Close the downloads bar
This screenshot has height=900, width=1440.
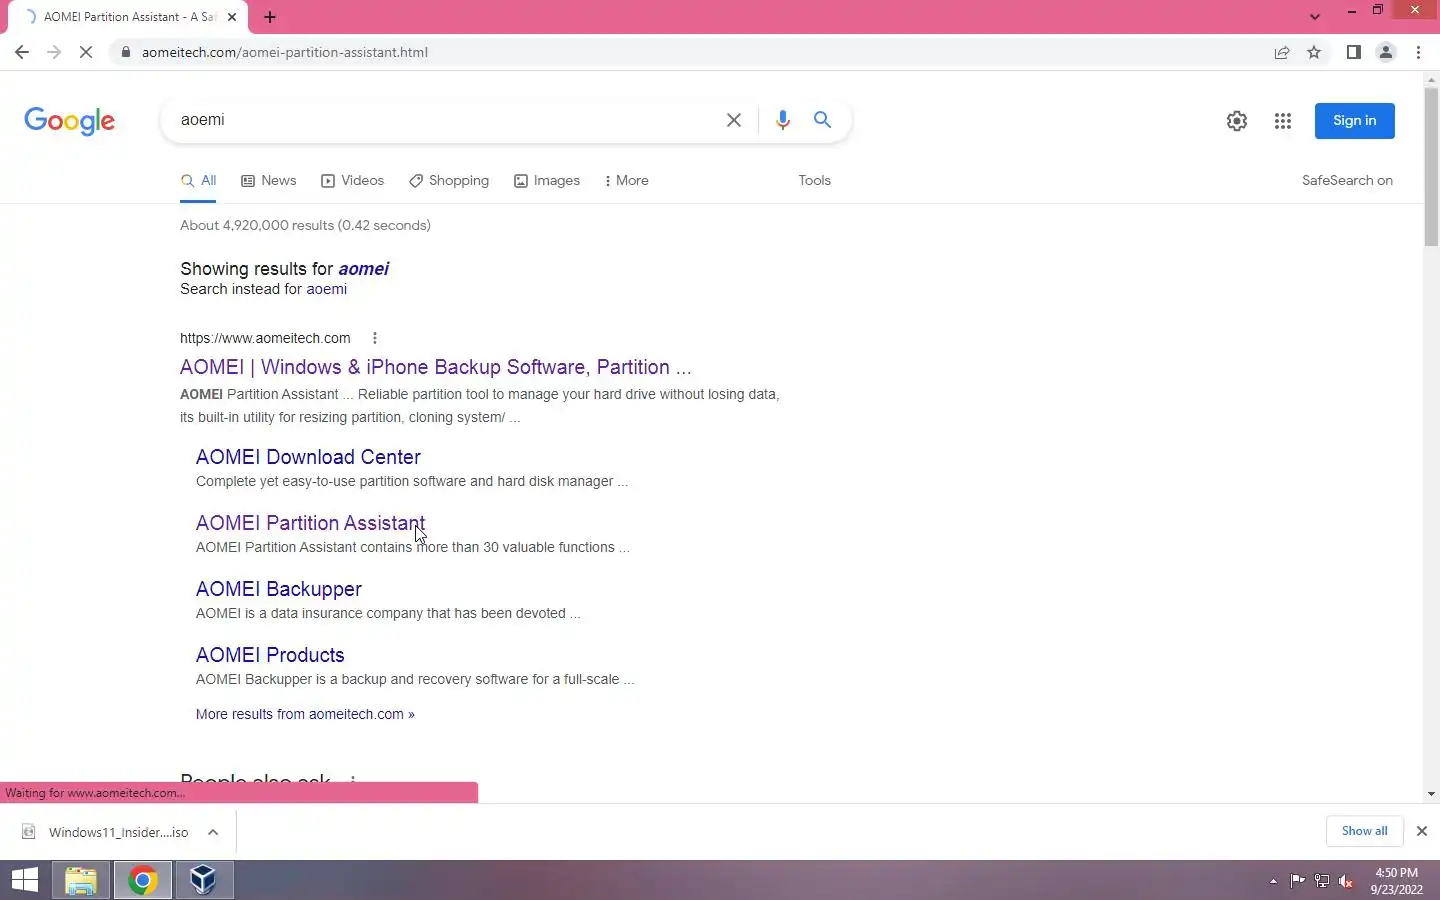[1422, 831]
